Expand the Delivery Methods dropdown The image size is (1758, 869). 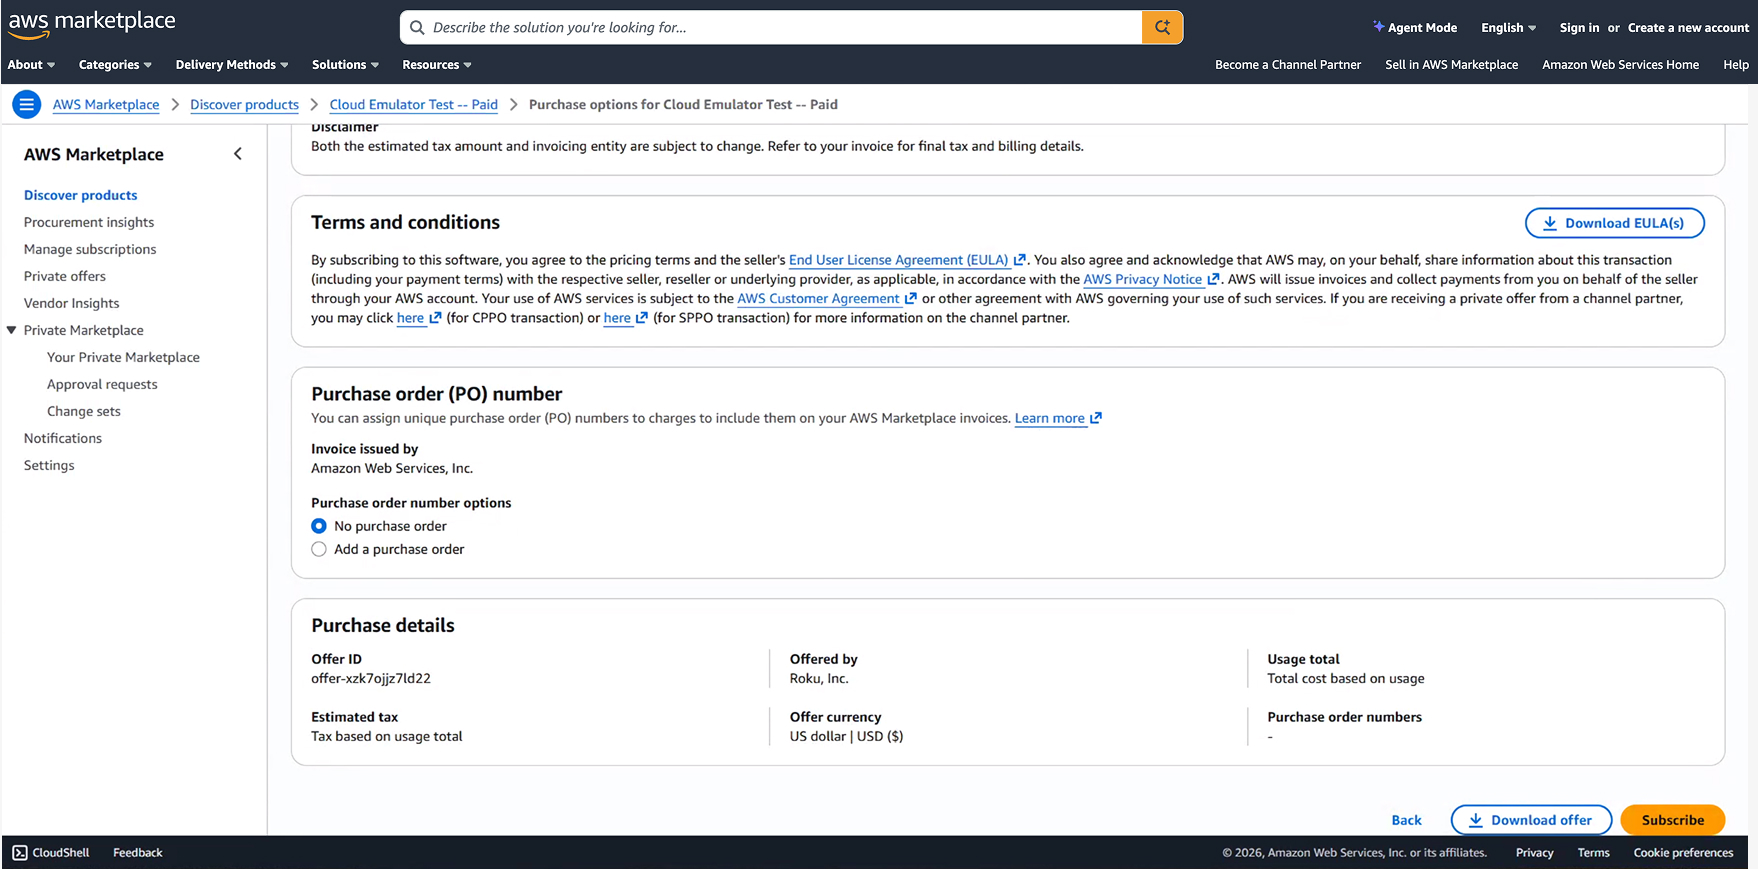(232, 65)
